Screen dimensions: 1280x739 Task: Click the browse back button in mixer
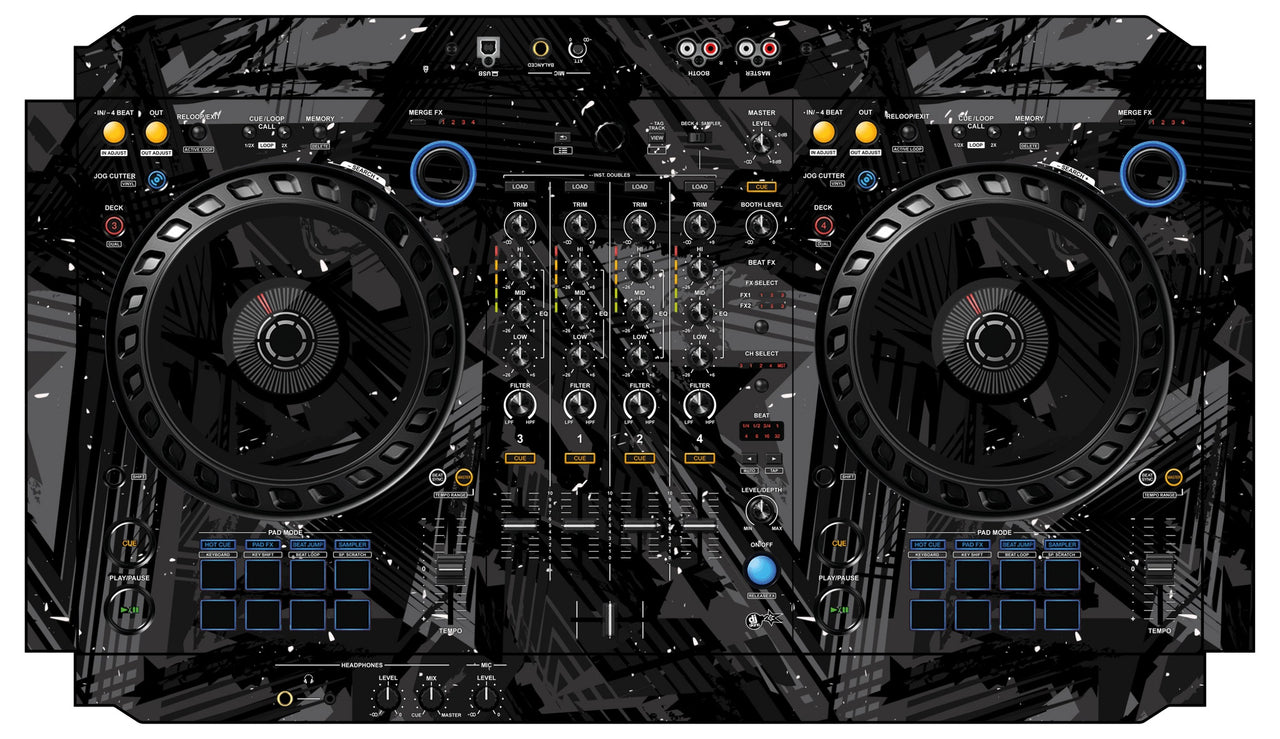coord(563,135)
